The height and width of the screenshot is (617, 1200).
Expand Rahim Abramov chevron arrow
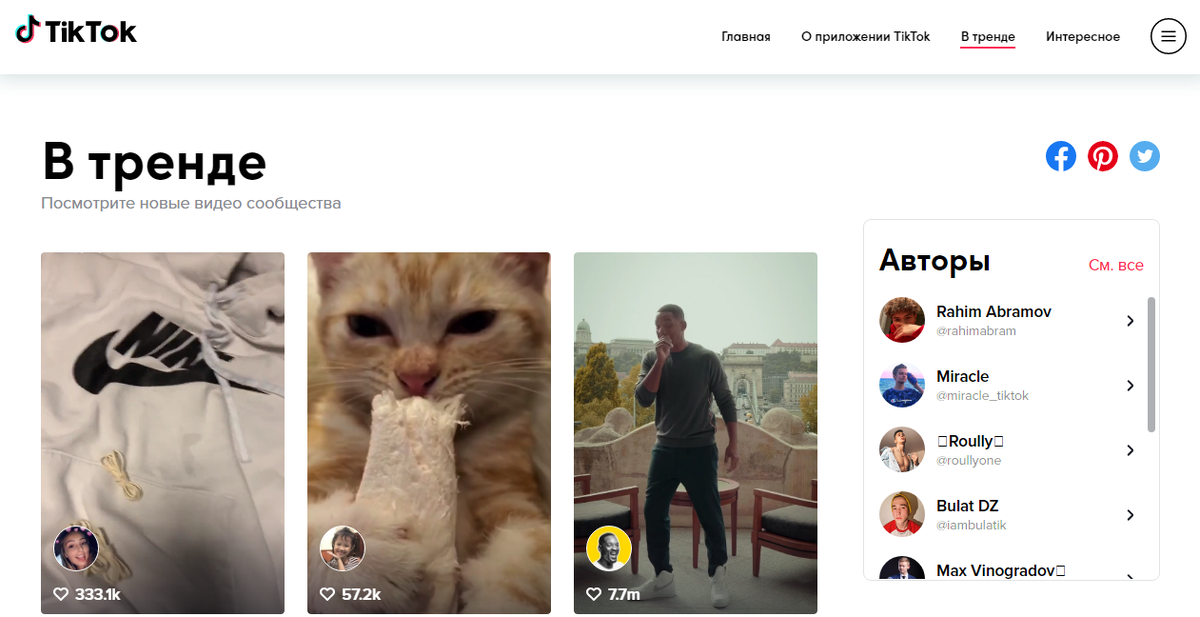point(1130,321)
